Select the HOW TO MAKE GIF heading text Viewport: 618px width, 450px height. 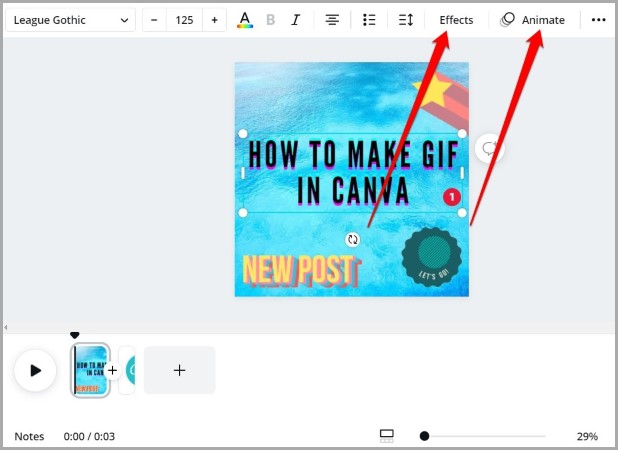(352, 173)
